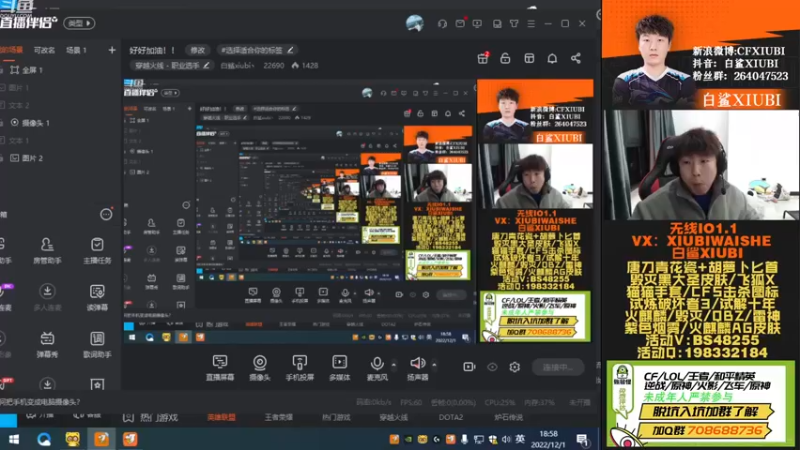This screenshot has height=450, width=800.
Task: Open the 房管助手 tool
Action: [x=47, y=251]
